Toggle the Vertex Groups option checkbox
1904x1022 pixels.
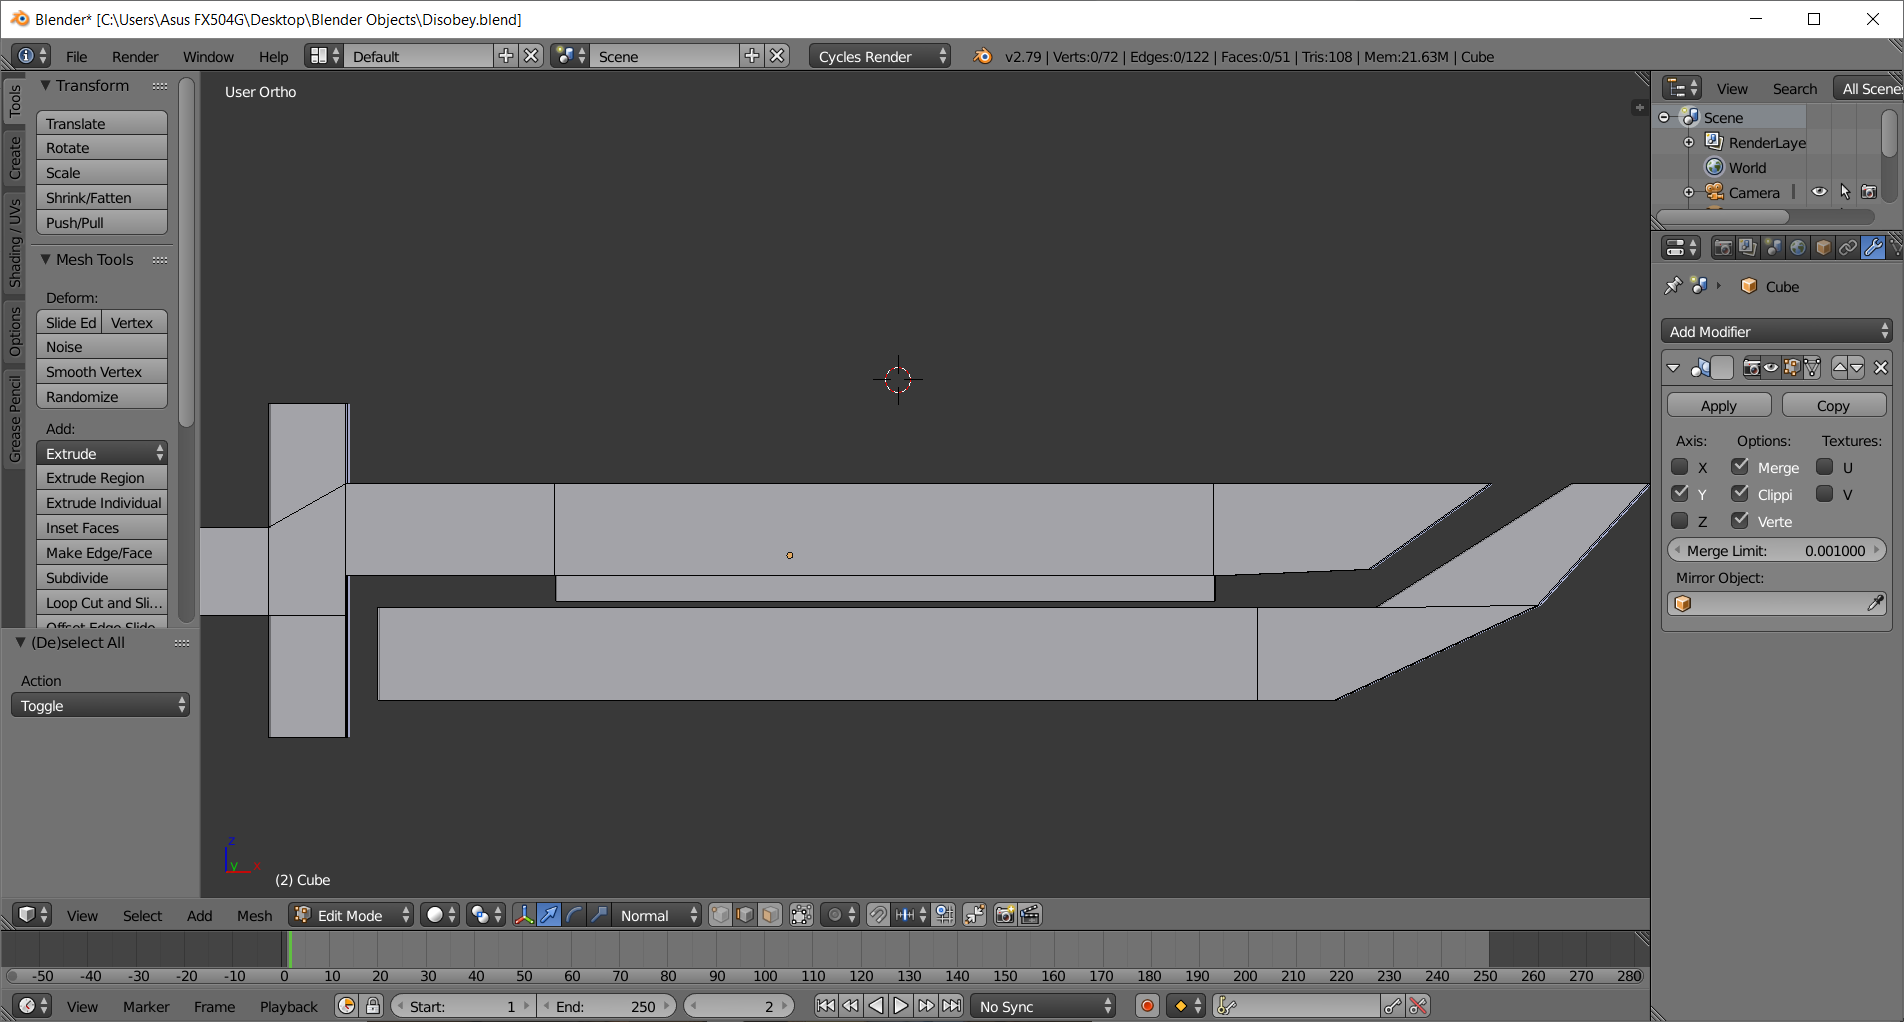click(x=1741, y=521)
